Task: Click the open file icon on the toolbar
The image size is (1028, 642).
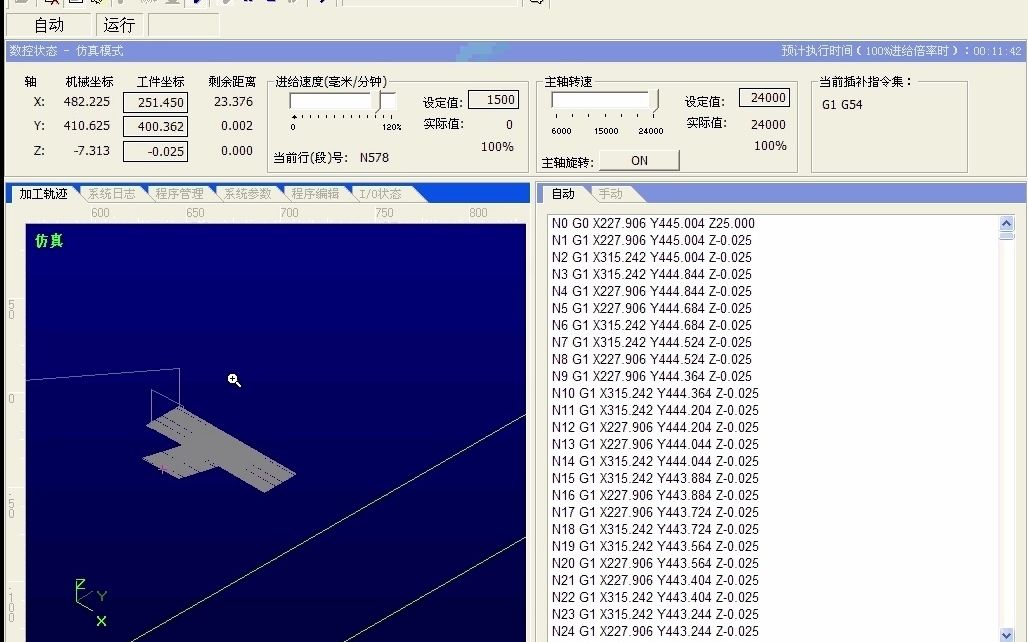Action: click(20, 5)
